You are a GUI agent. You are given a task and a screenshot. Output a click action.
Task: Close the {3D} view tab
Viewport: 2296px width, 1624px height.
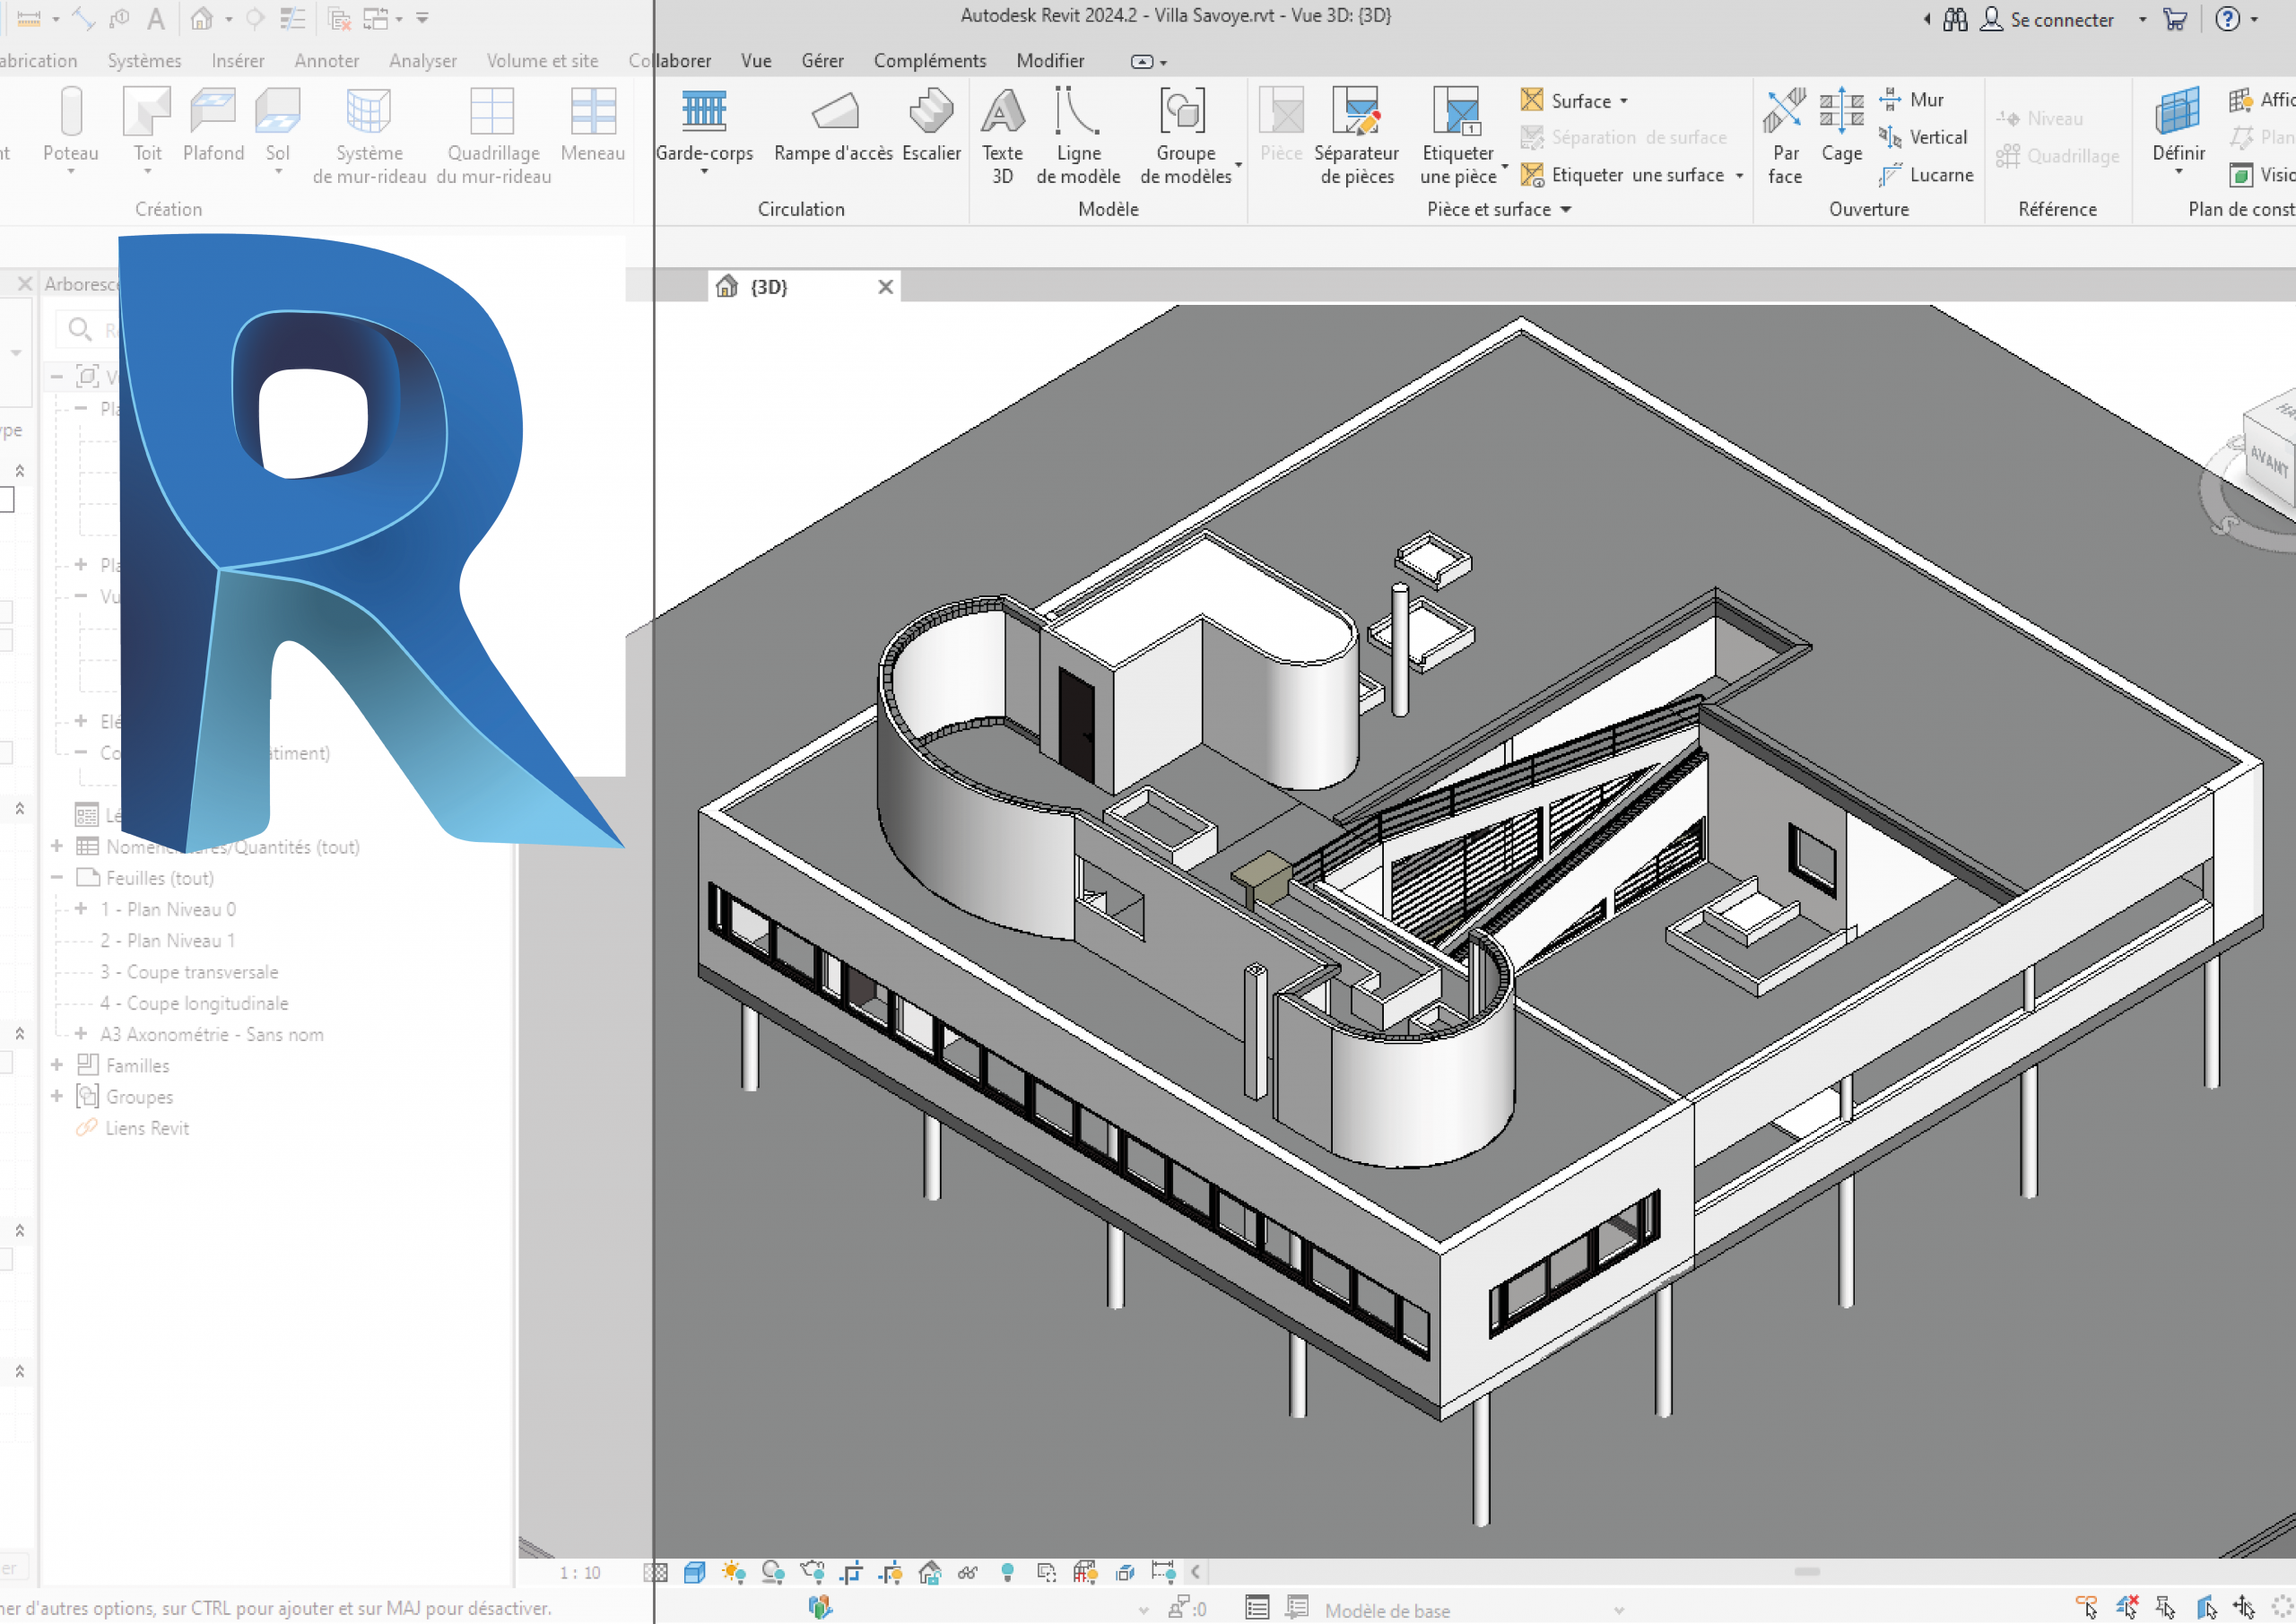click(x=885, y=287)
